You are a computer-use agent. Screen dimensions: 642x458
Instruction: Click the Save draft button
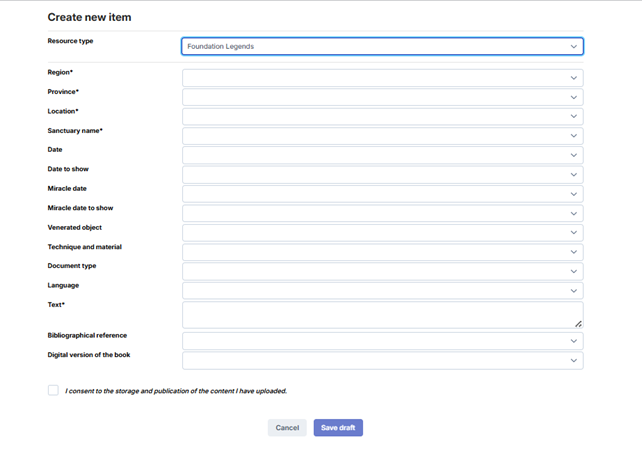(x=338, y=428)
